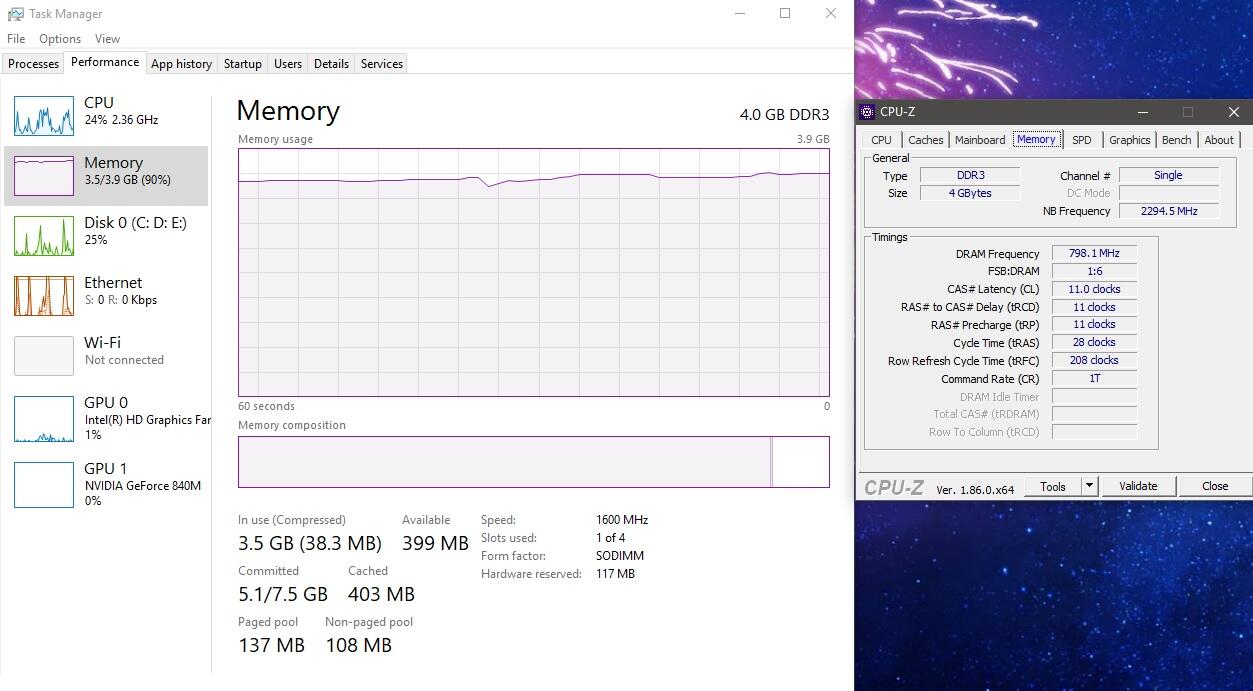Click the FSB:DRAM 1:6 value
1253x691 pixels.
click(1094, 271)
